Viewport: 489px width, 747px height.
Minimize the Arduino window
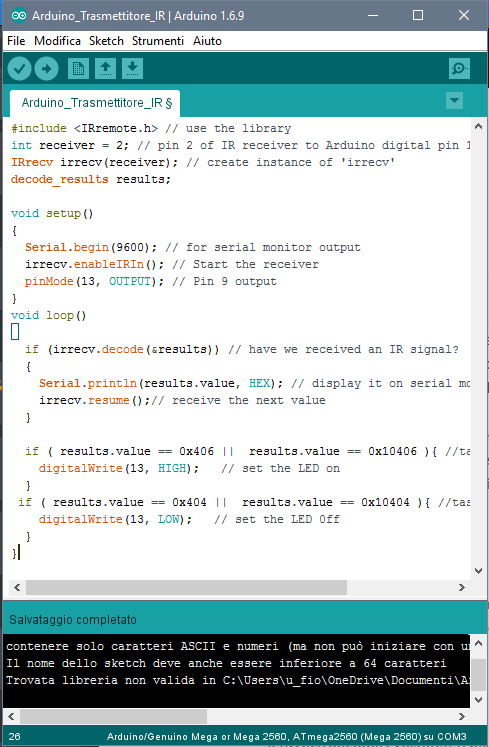pos(373,16)
